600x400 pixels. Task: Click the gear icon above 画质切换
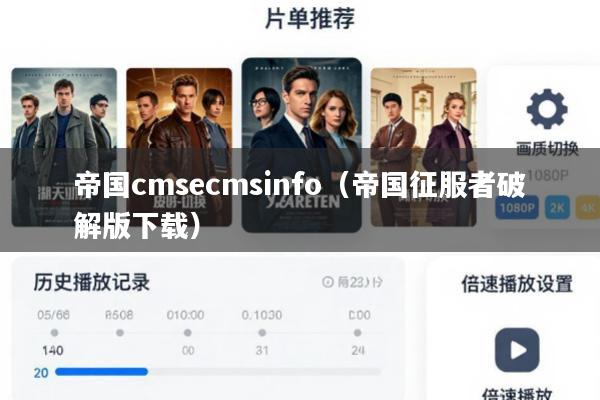pos(547,109)
